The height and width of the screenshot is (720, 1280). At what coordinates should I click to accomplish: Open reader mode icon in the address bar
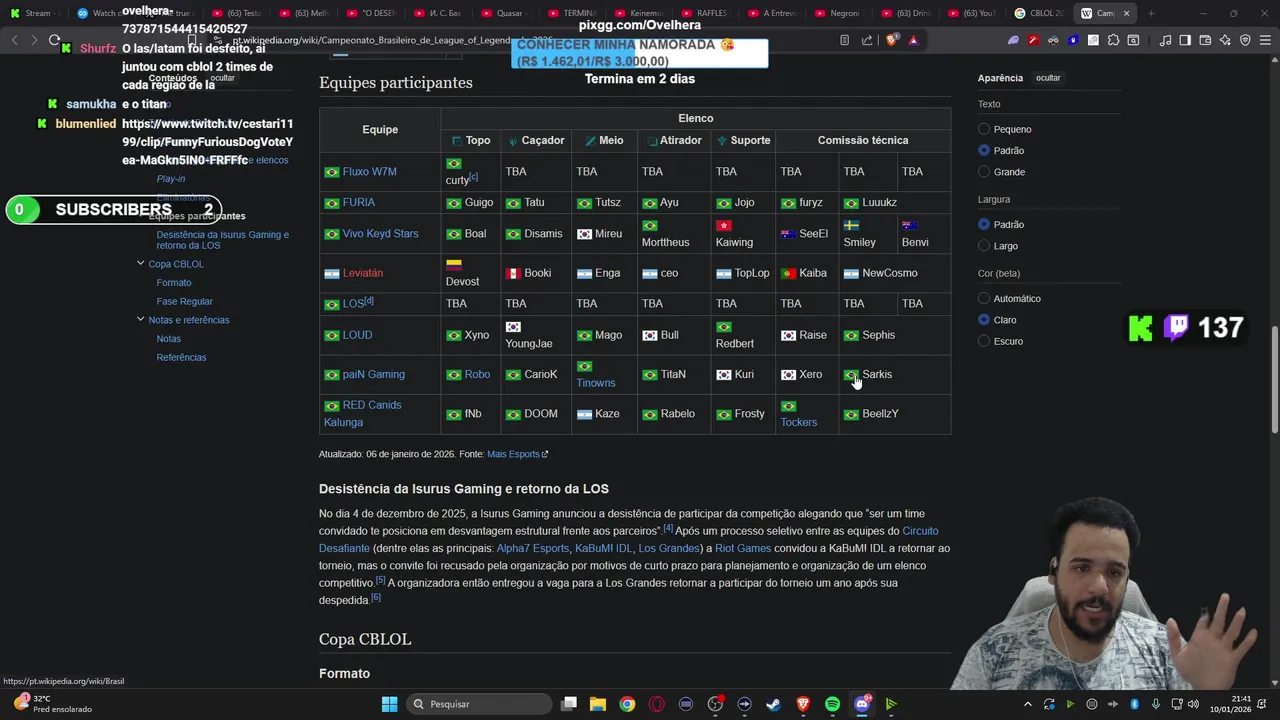pos(845,40)
